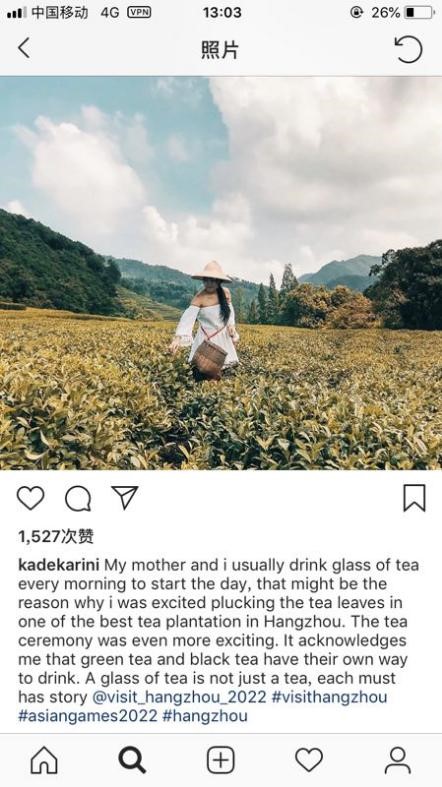Open the @visit_hangzhou_2022 mention
The width and height of the screenshot is (442, 787).
coord(180,697)
